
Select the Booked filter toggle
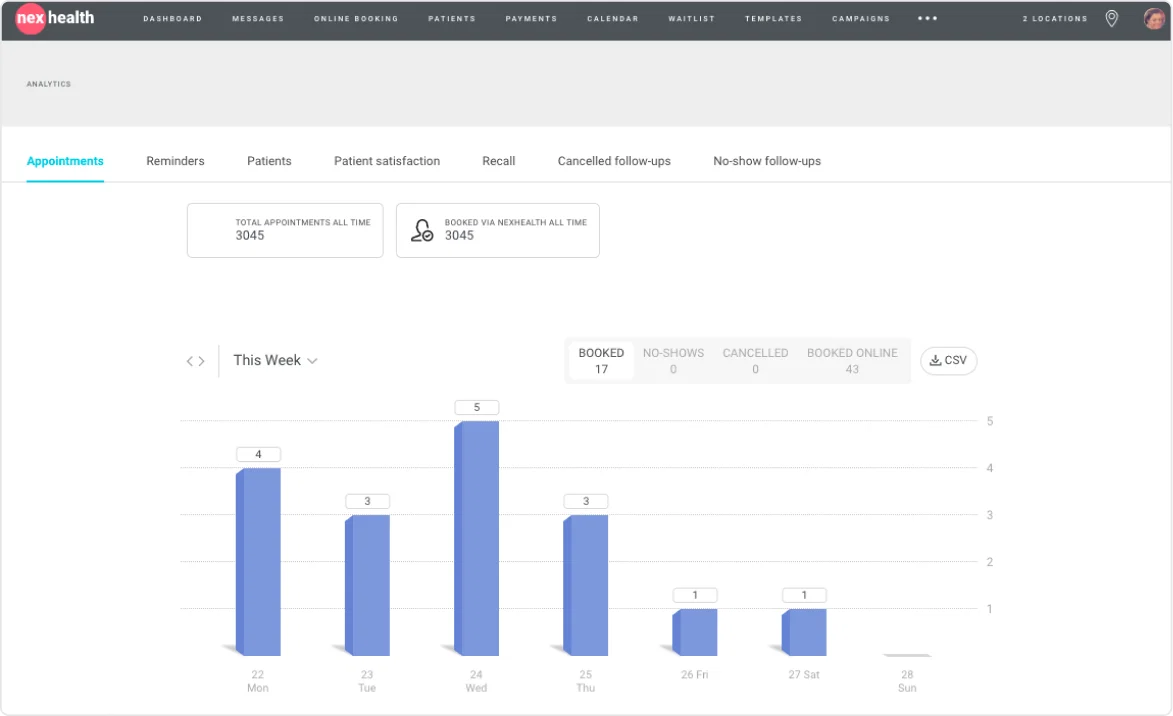pos(601,361)
